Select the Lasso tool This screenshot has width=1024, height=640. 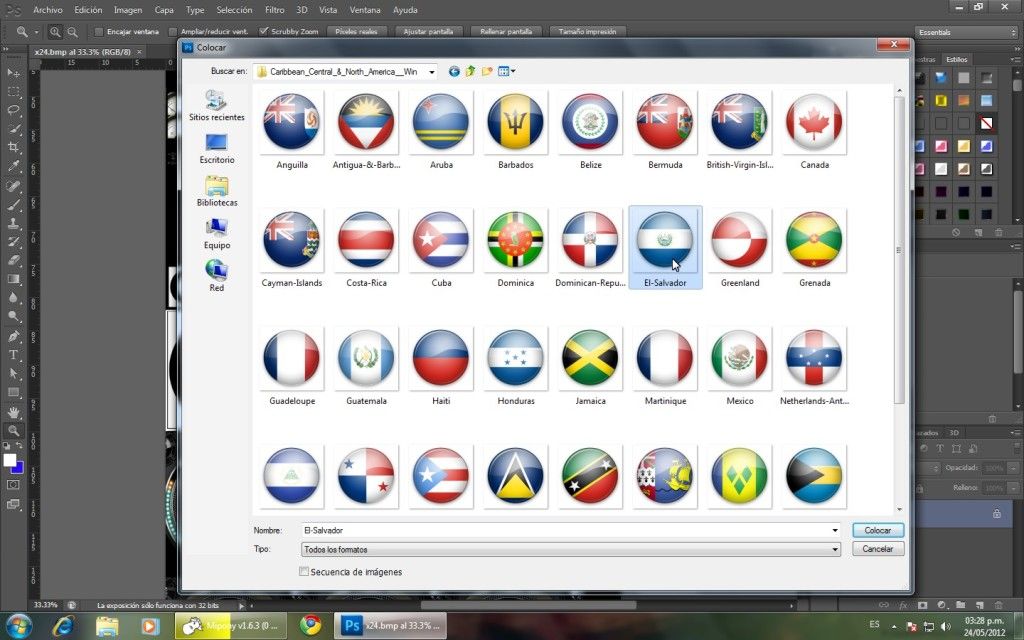pos(13,110)
